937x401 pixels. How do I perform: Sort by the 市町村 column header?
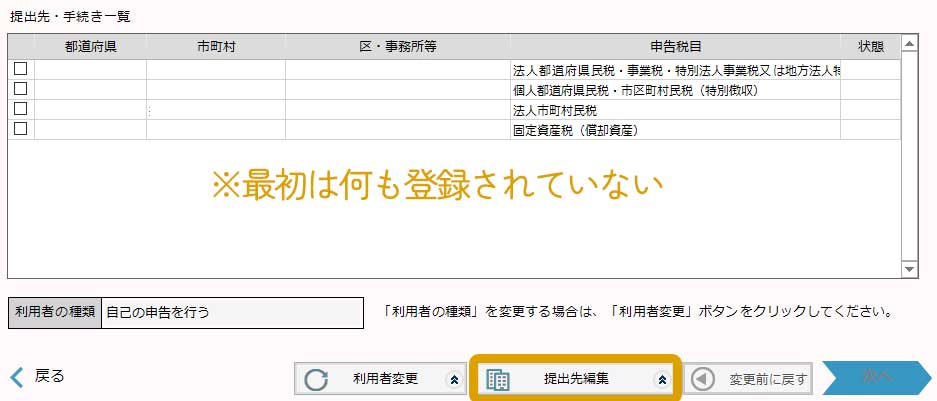215,47
